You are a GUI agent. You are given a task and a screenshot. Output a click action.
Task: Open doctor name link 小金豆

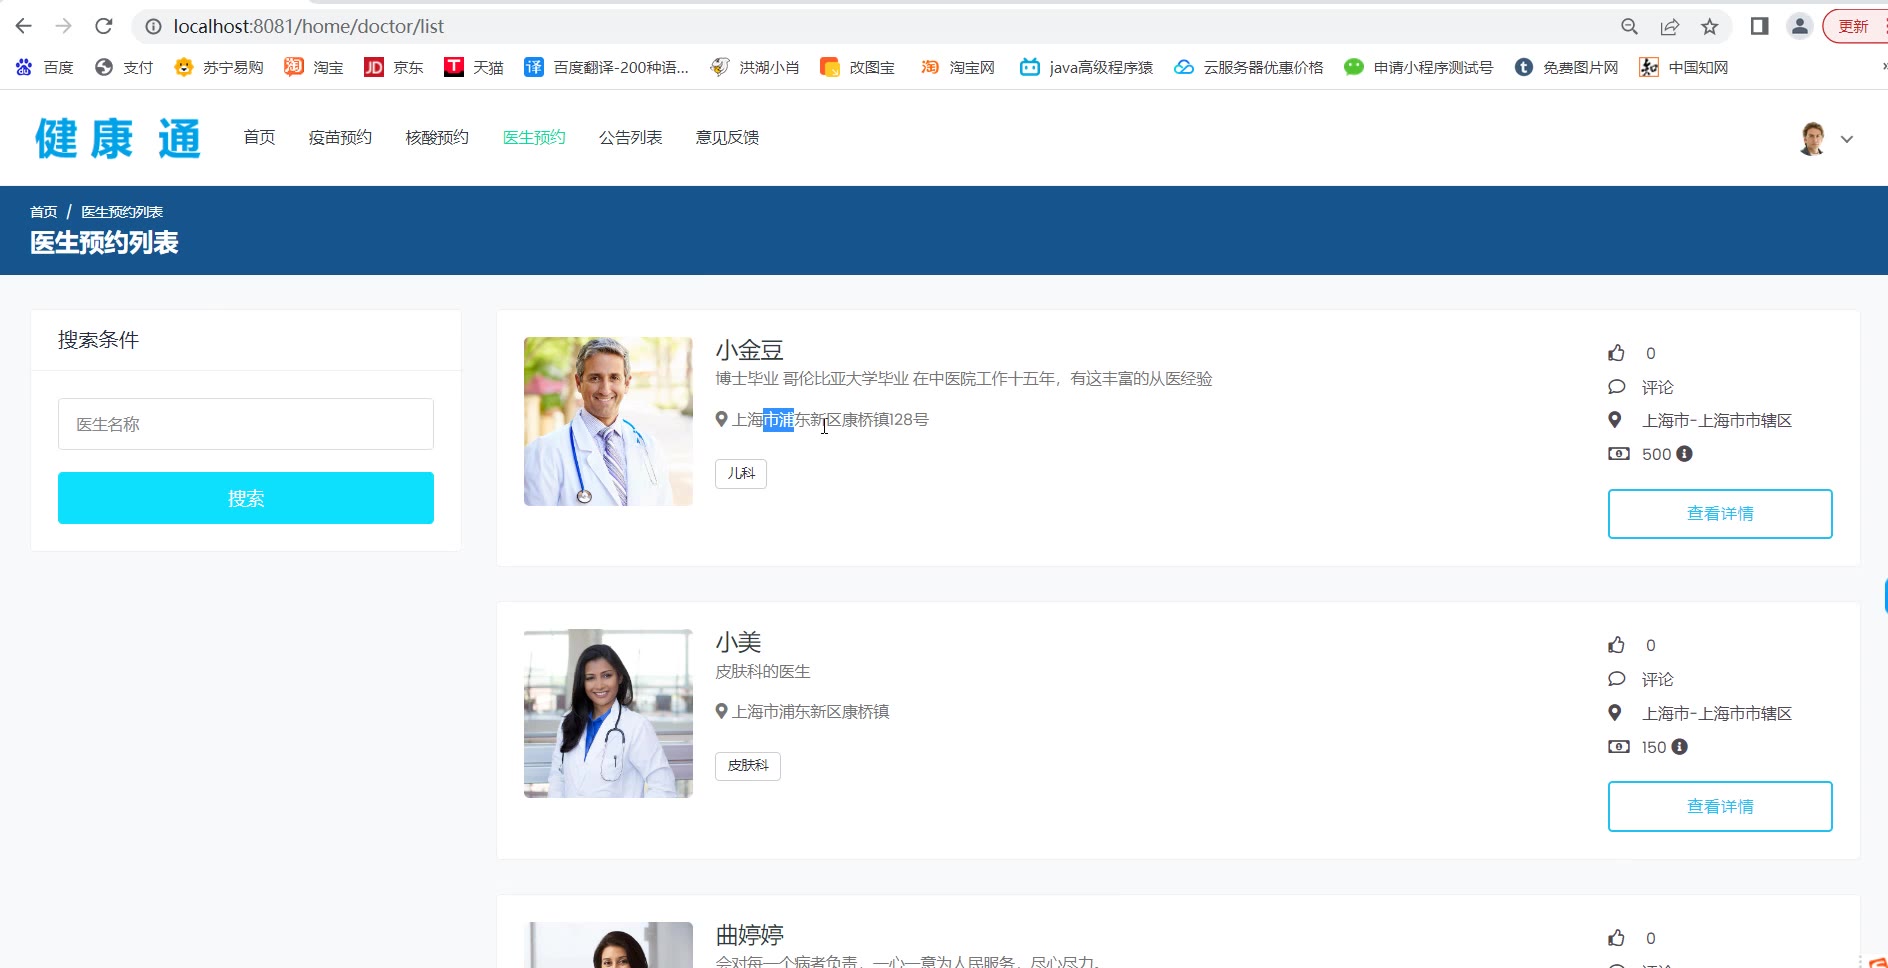(749, 350)
